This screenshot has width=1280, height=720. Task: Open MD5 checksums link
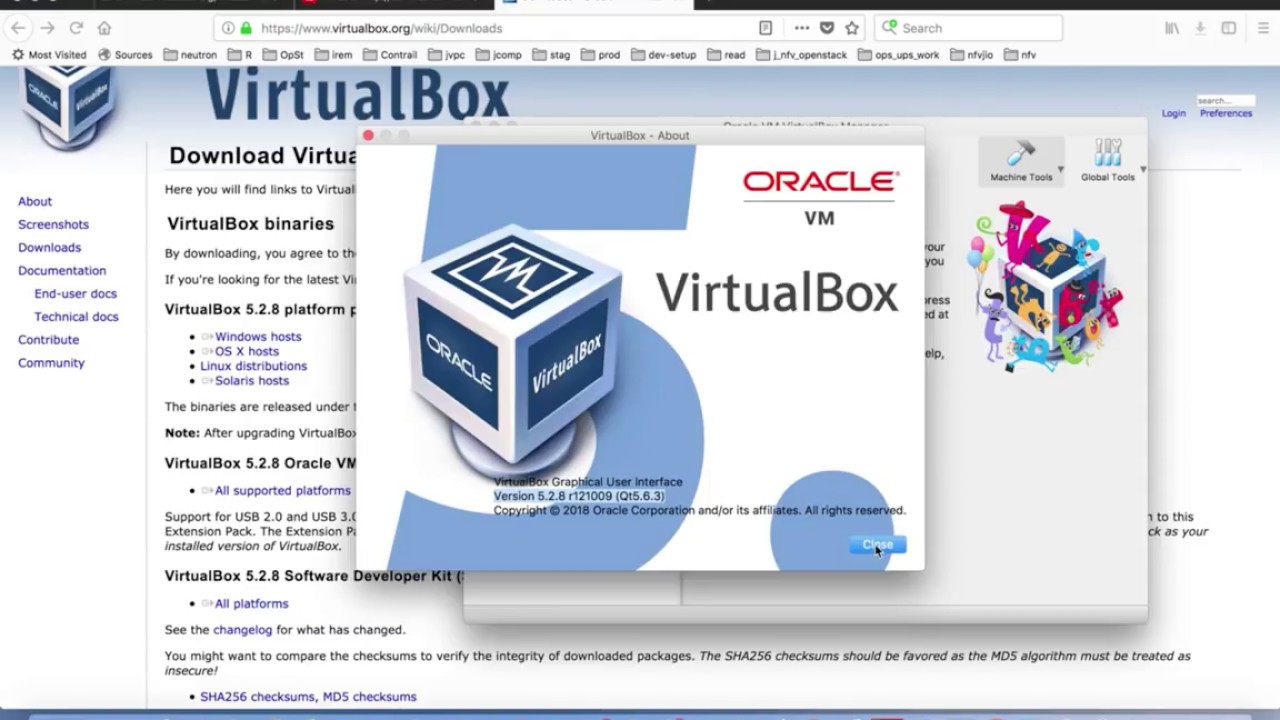[369, 696]
